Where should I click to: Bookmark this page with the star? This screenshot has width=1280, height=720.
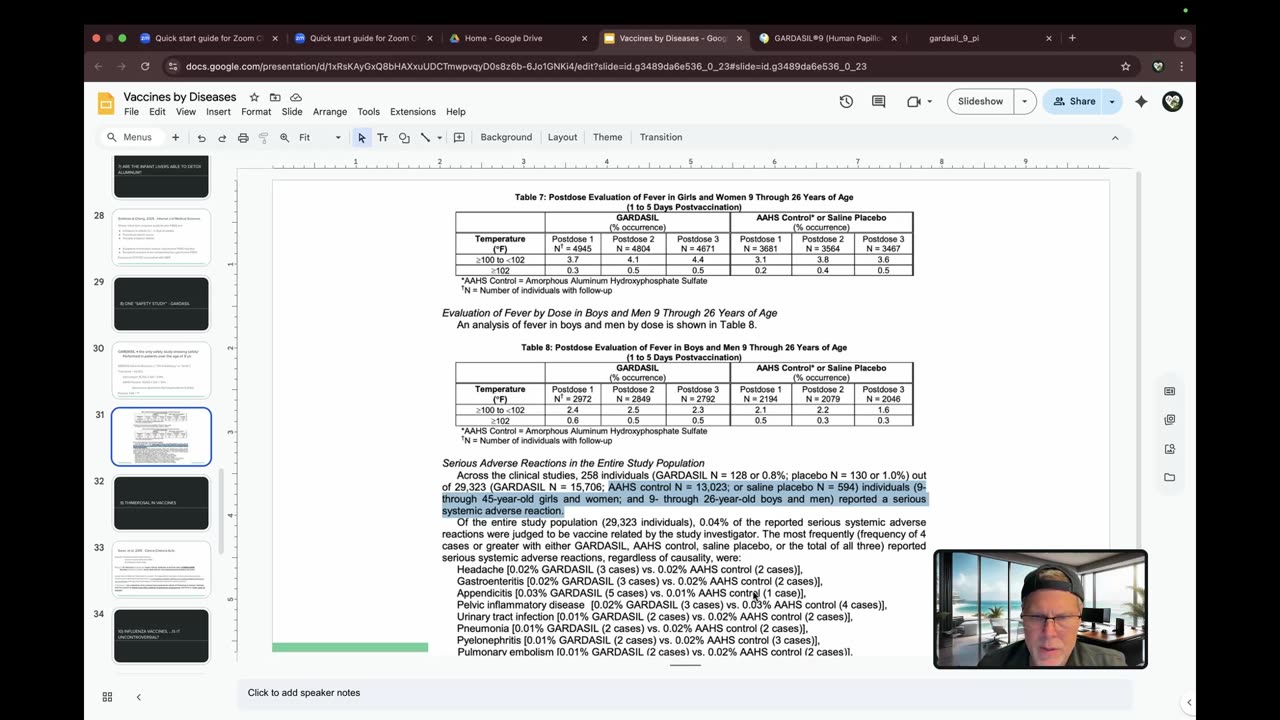click(x=1126, y=66)
